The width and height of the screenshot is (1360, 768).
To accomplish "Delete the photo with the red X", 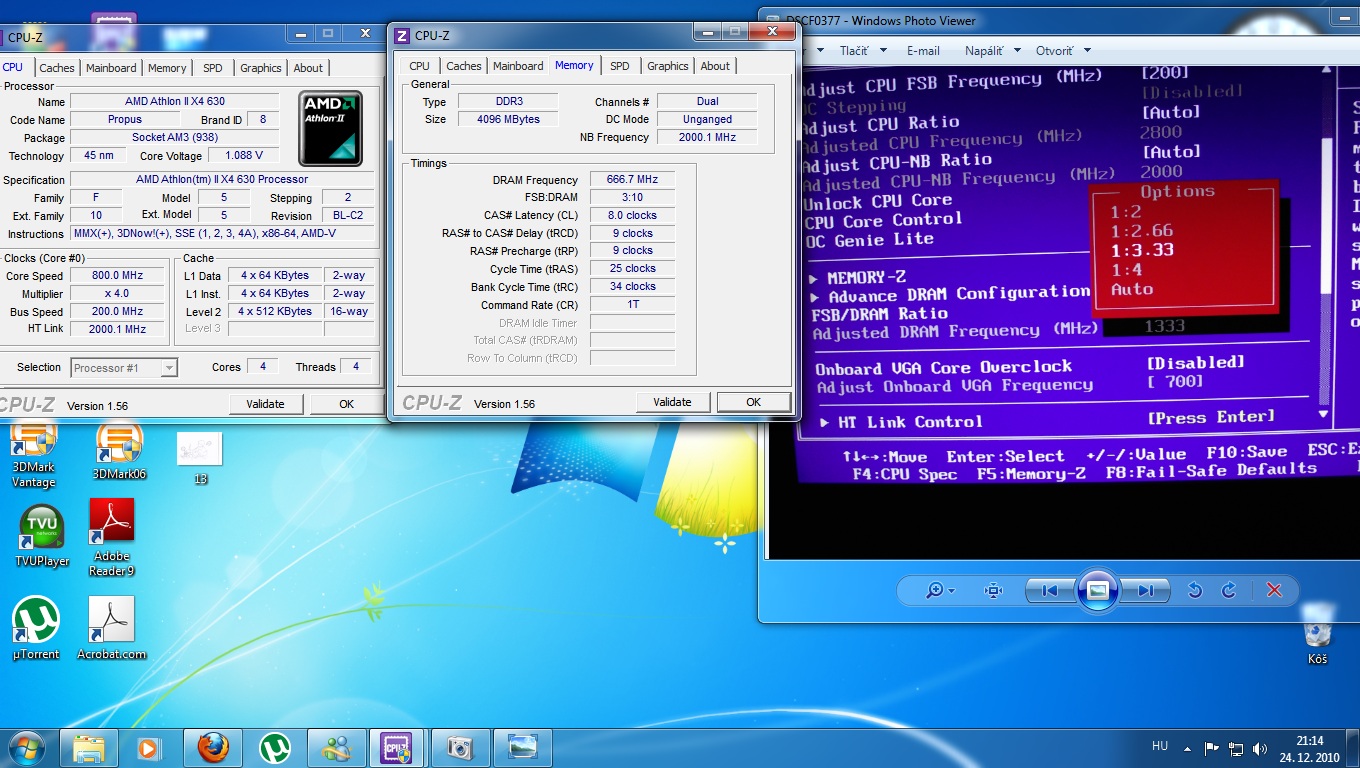I will pyautogui.click(x=1274, y=590).
